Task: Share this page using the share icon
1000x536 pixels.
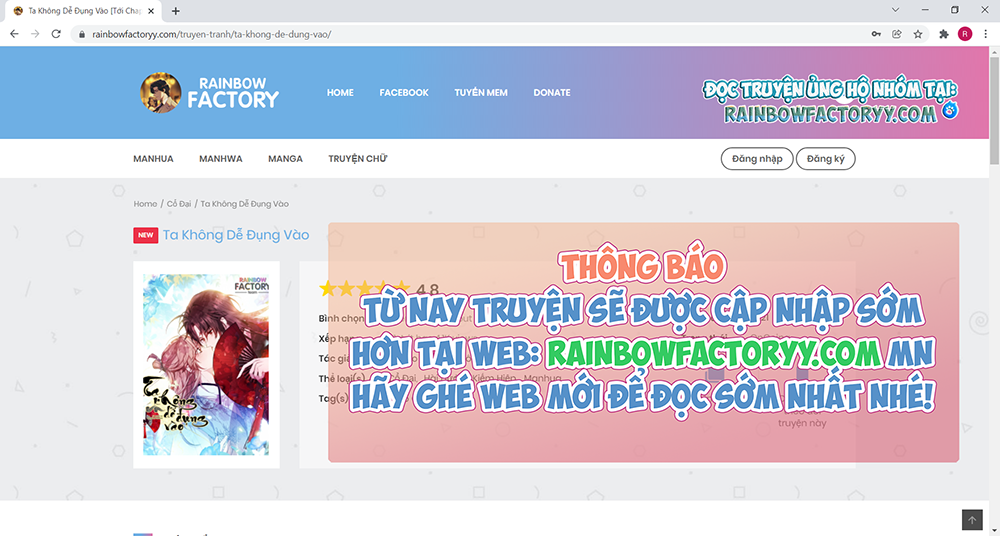Action: click(897, 33)
